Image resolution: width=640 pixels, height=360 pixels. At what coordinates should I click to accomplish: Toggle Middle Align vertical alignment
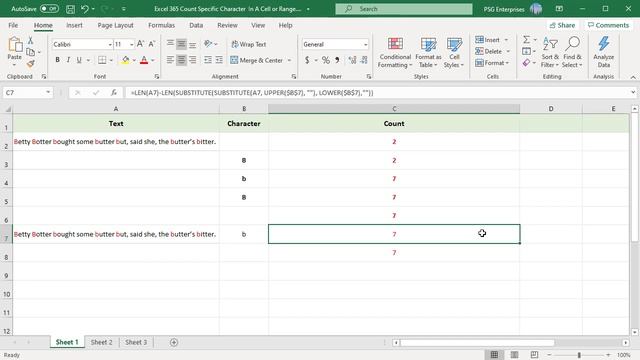pyautogui.click(x=181, y=44)
